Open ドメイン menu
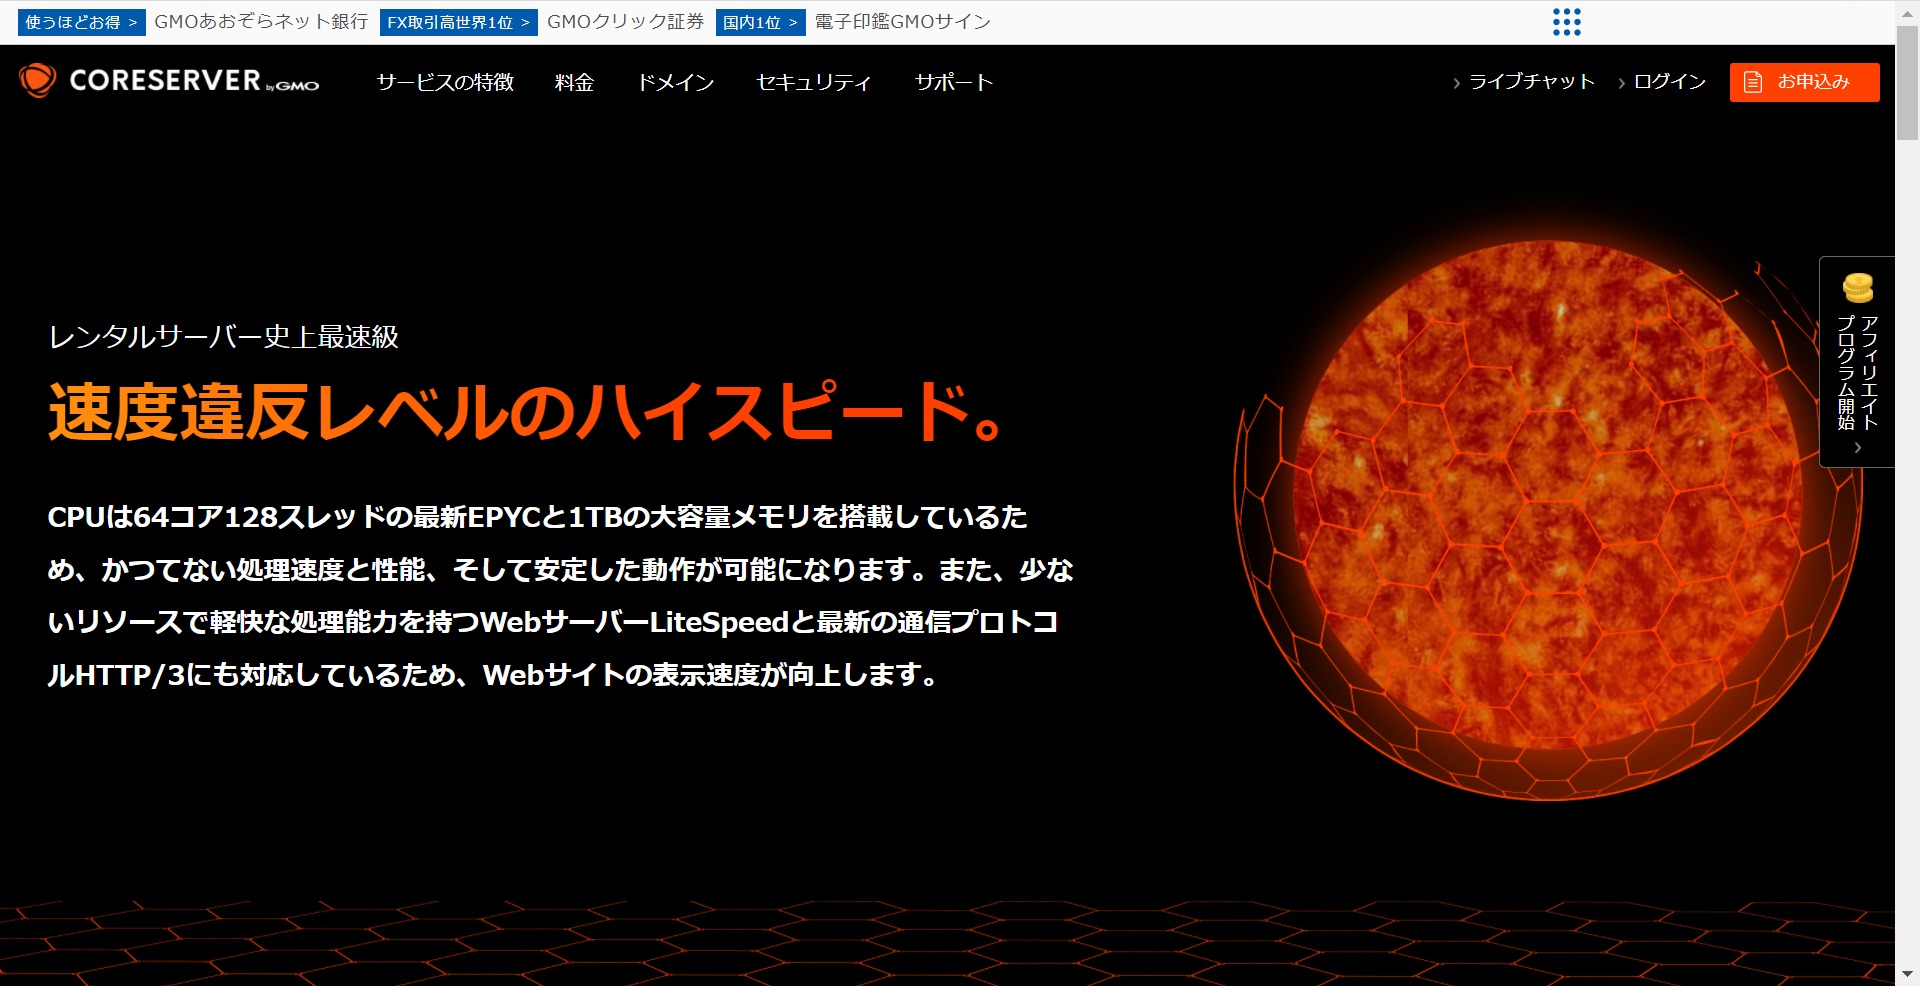Screen dimensions: 1920x986 [x=676, y=82]
